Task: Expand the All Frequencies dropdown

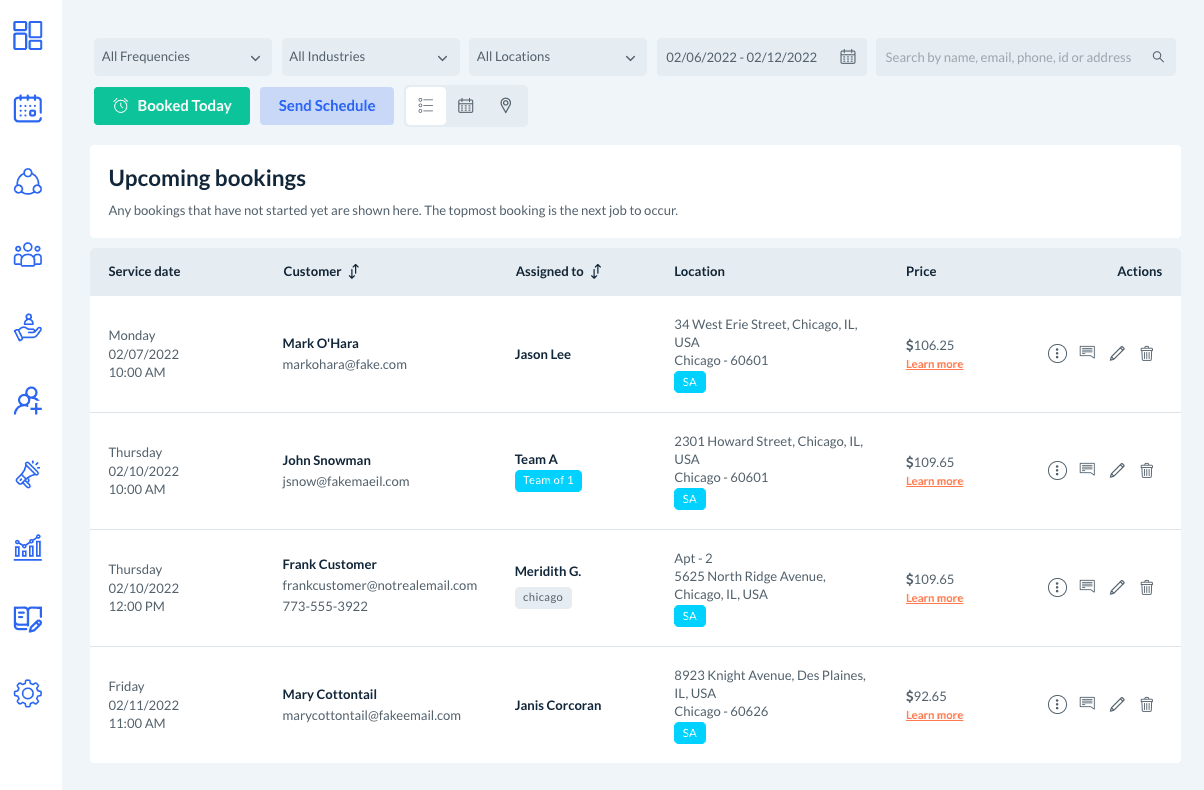Action: [182, 57]
